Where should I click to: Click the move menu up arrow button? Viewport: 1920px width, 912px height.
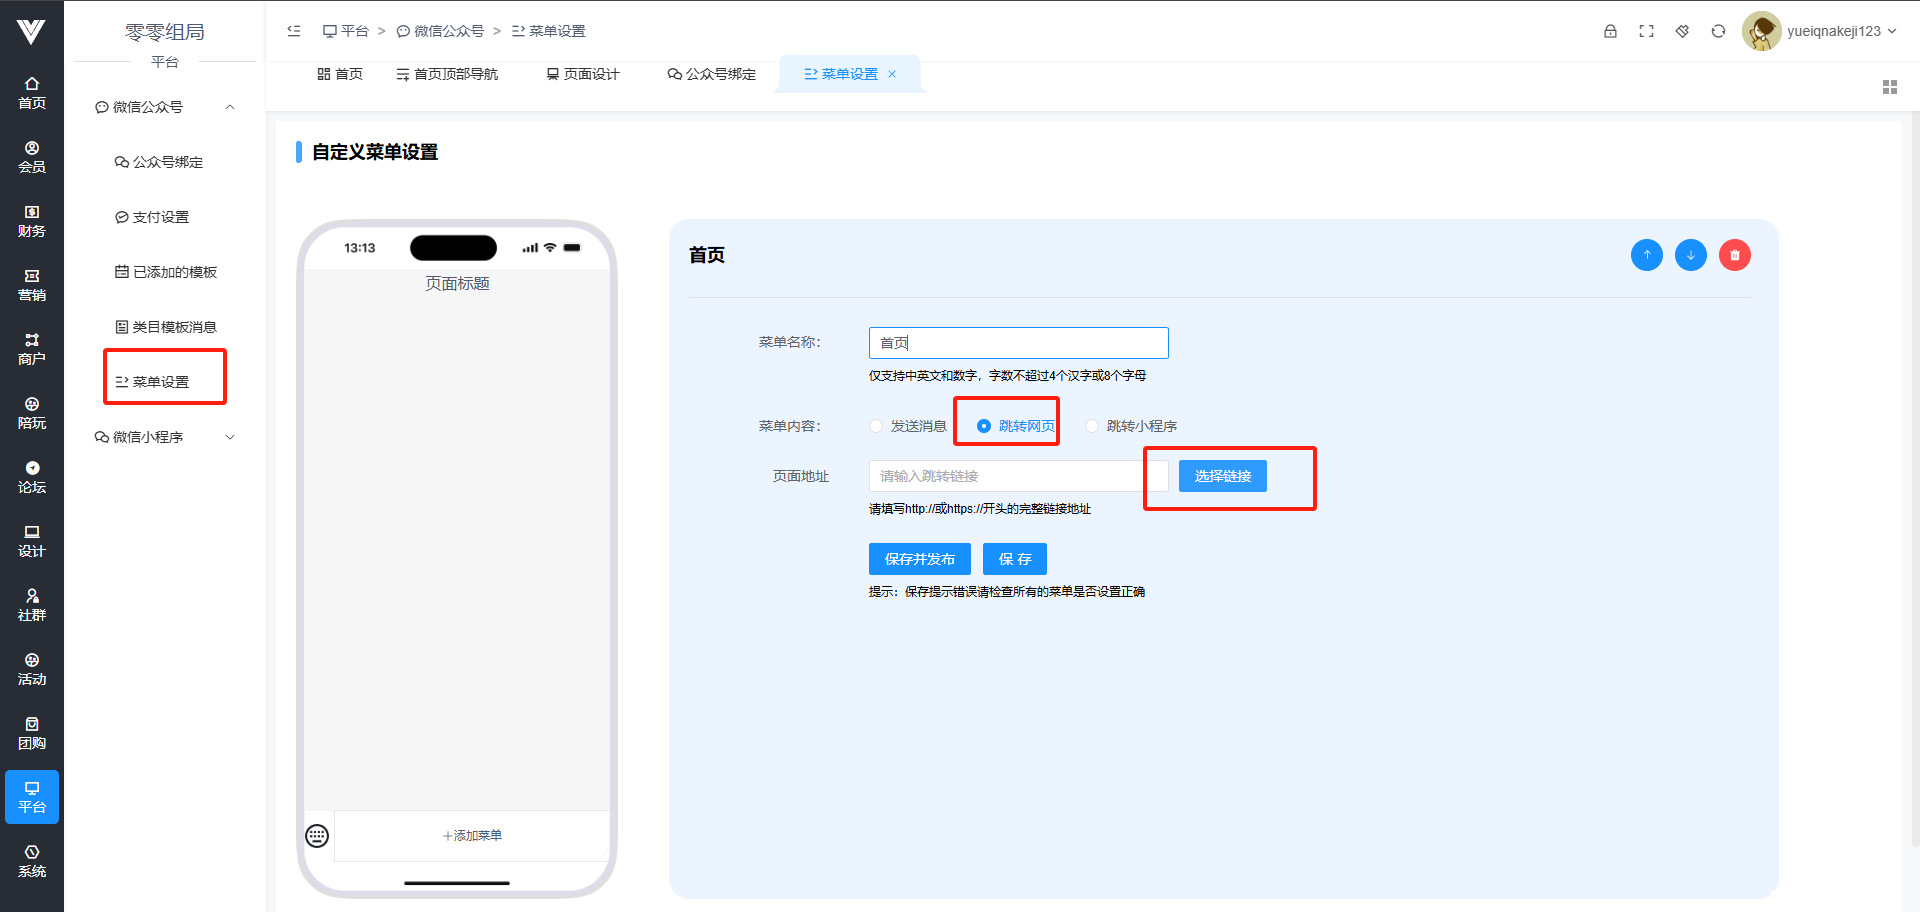(x=1646, y=255)
